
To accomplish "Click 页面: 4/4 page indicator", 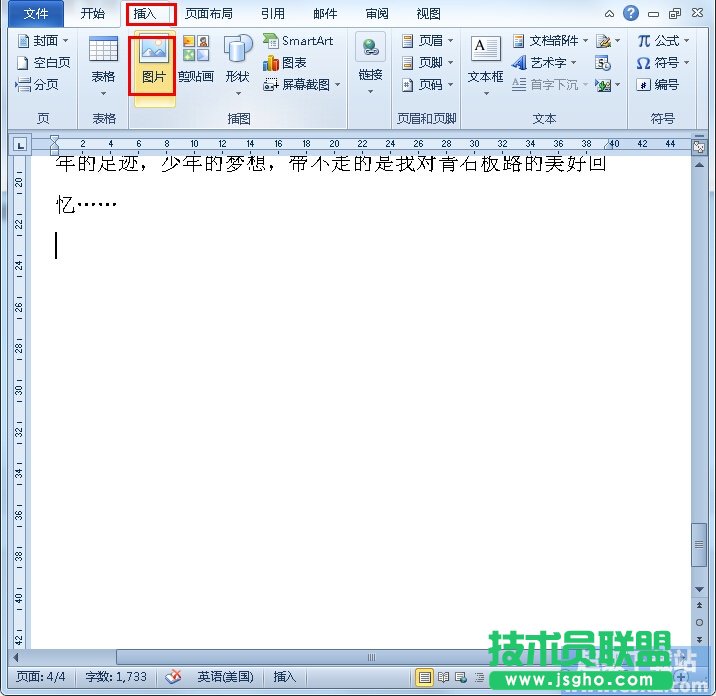I will [41, 676].
